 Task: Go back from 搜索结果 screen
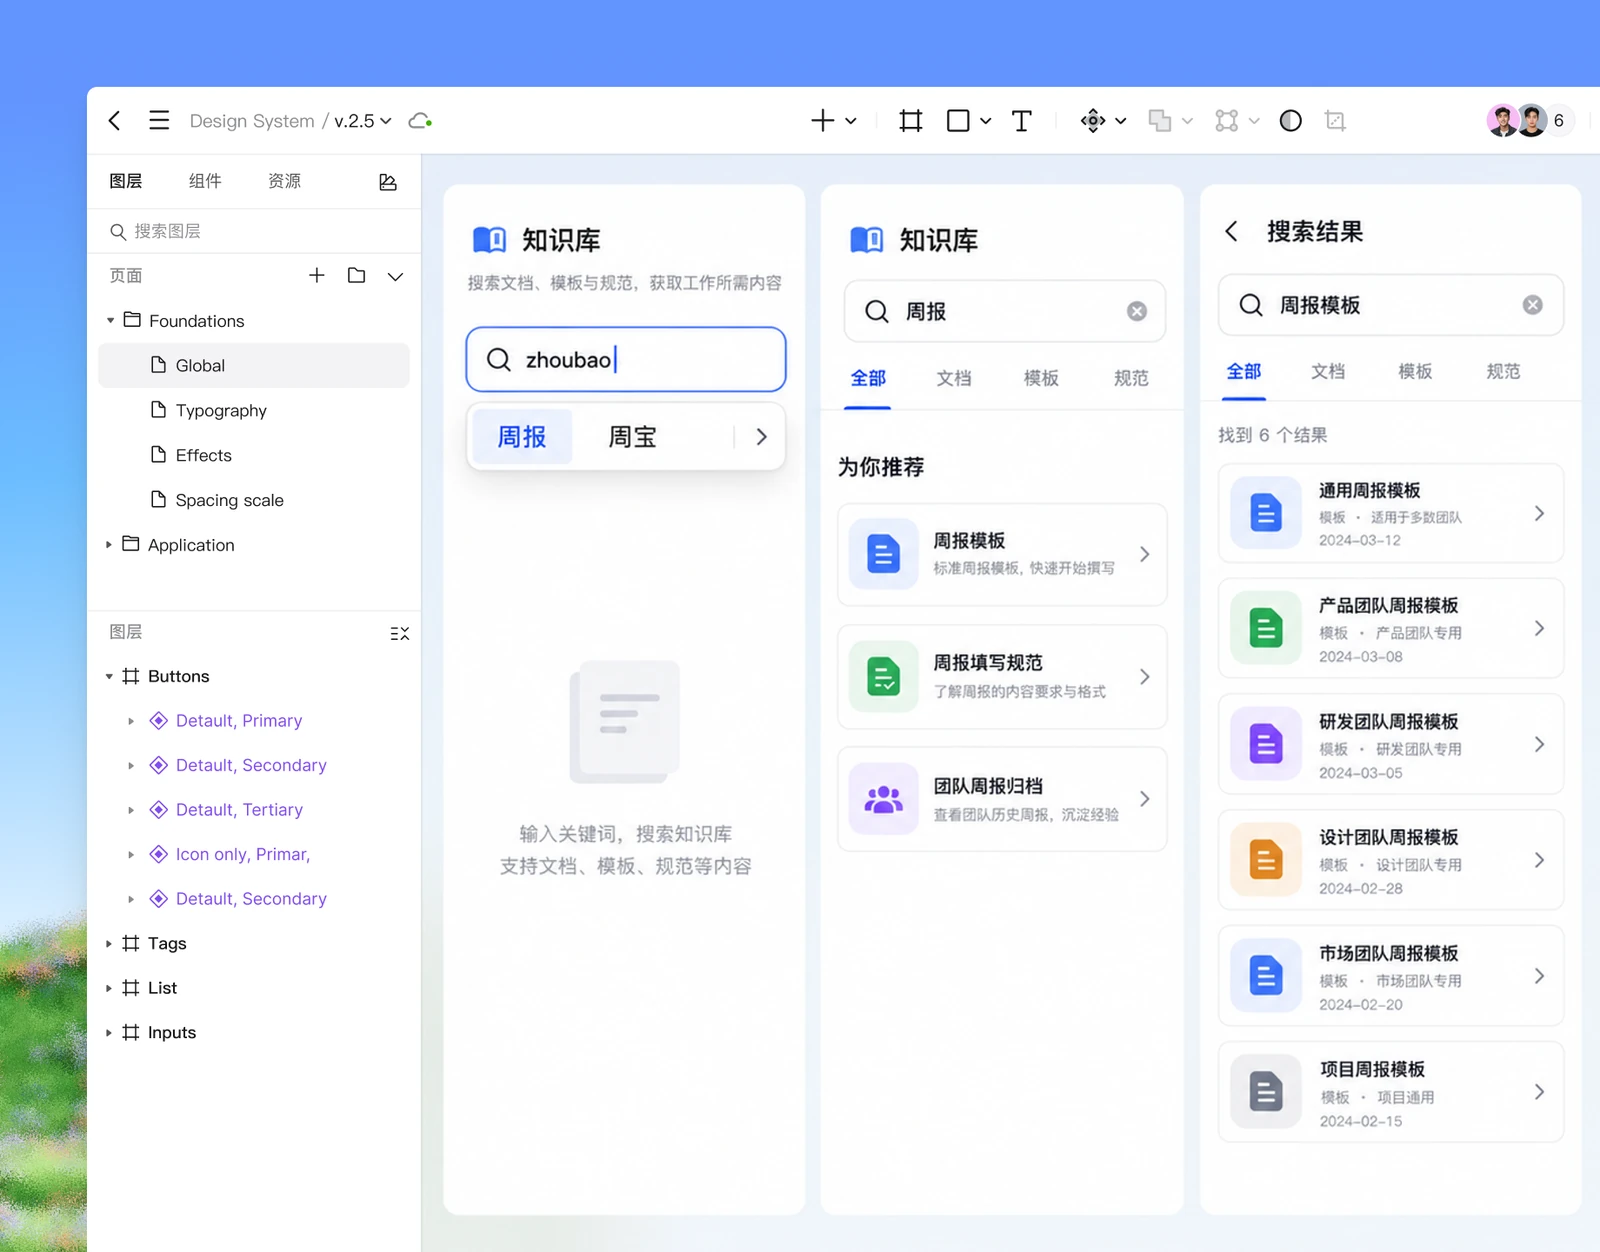[1232, 231]
